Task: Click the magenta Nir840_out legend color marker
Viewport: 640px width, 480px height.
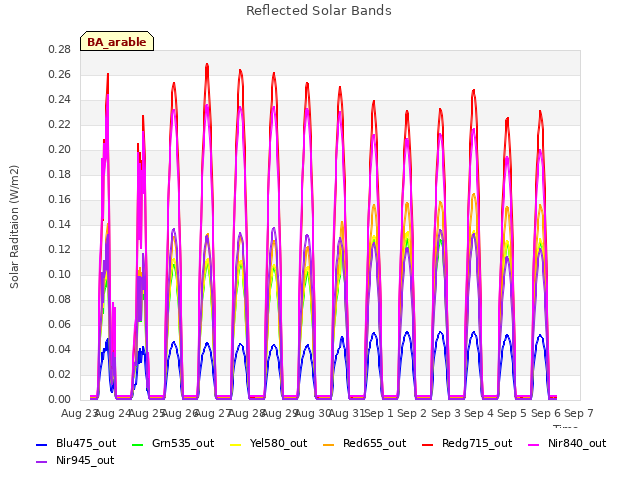Action: (x=533, y=444)
